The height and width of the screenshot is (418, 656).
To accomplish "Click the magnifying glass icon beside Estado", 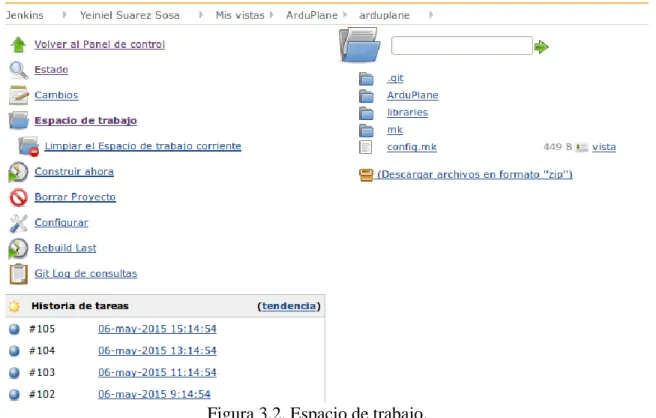I will coord(18,70).
